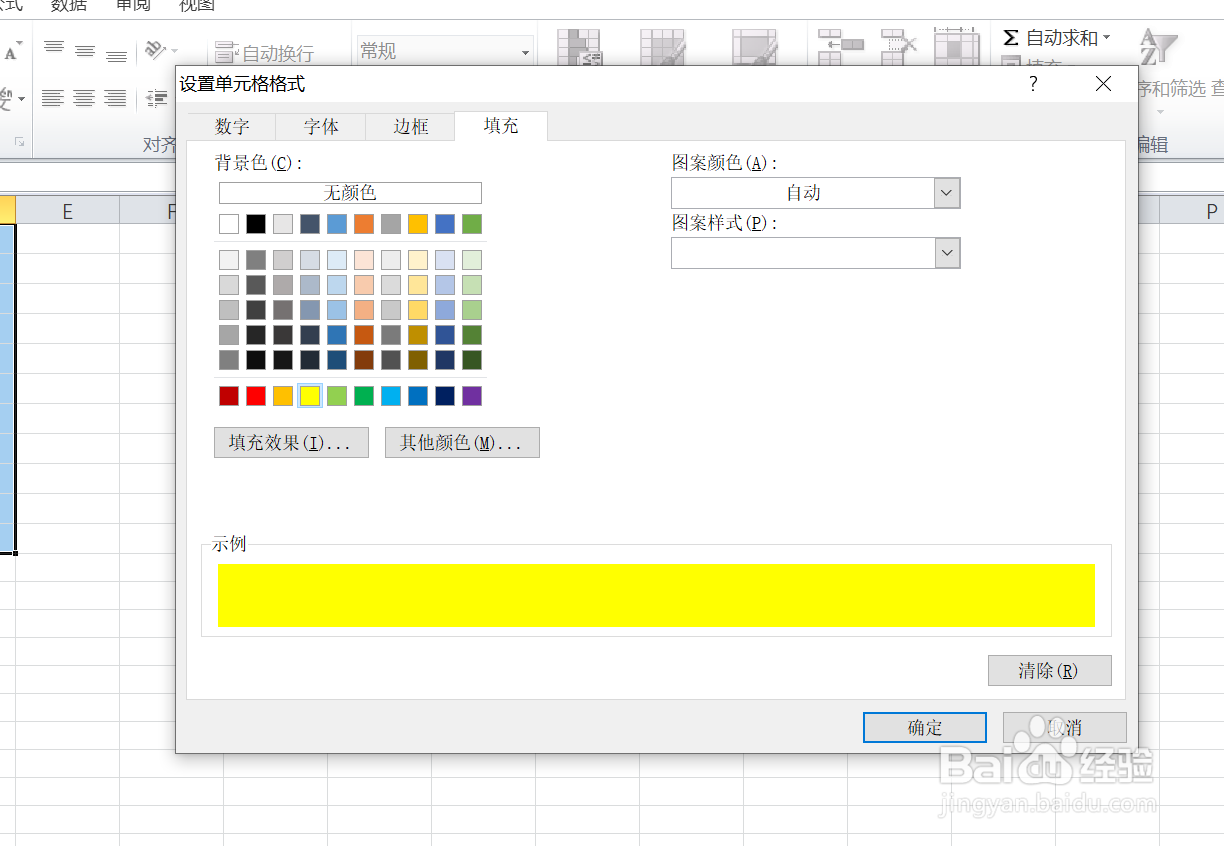
Task: Open the sort and filter icon
Action: 1158,46
